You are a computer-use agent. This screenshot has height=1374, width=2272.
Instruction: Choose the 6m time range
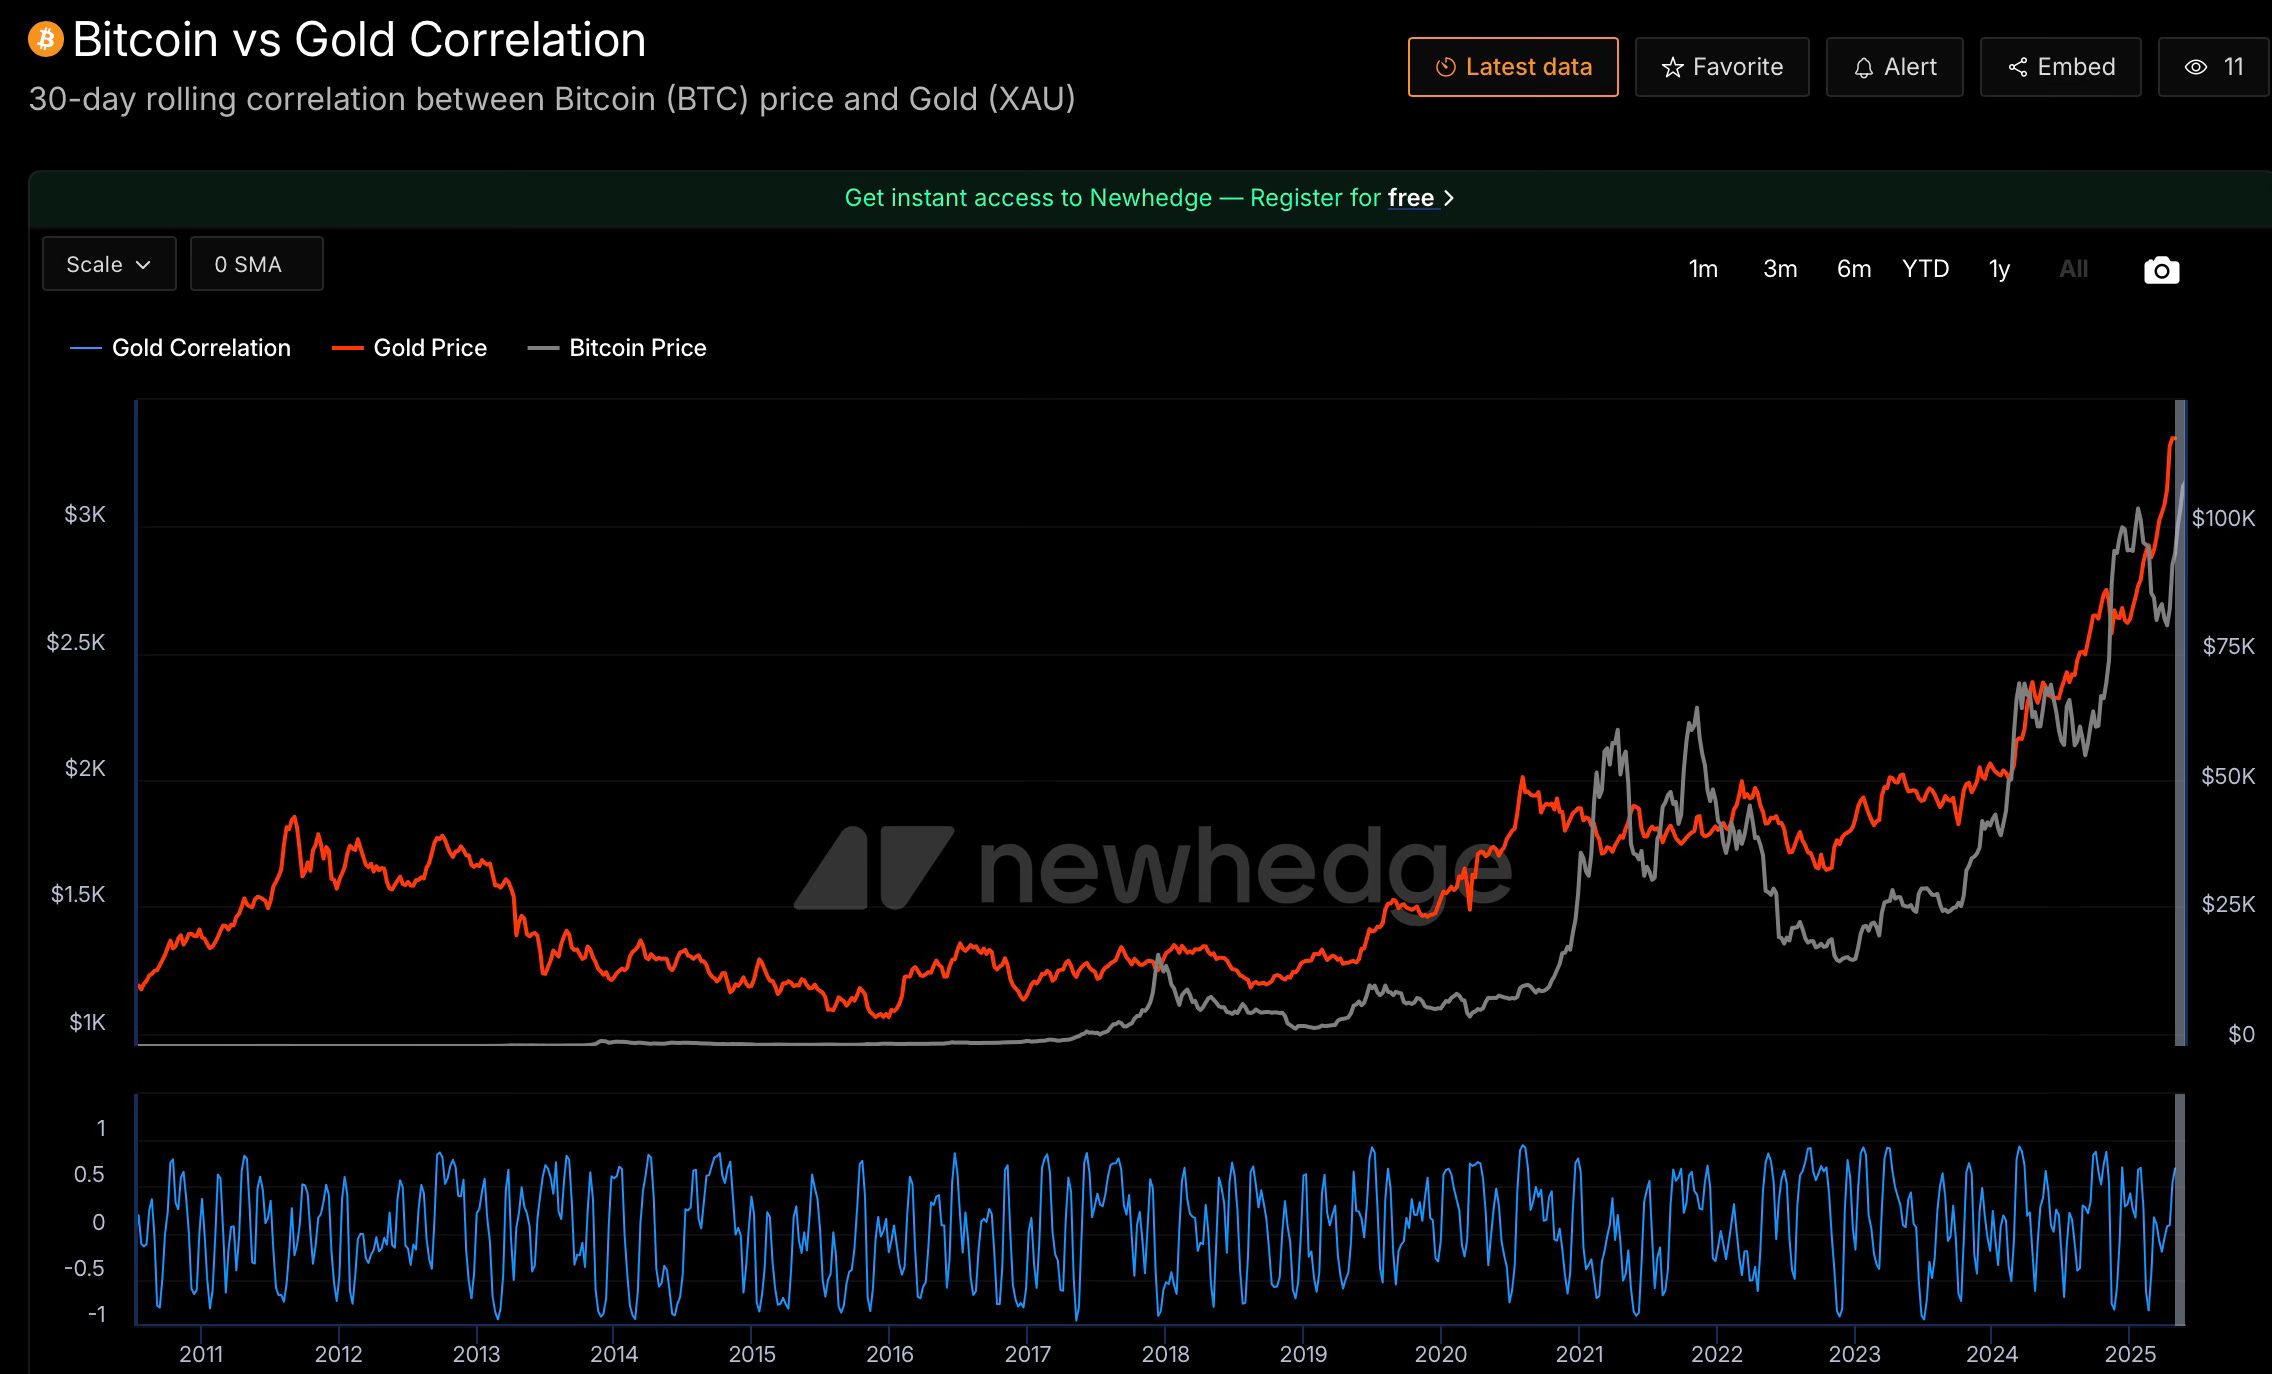1853,269
